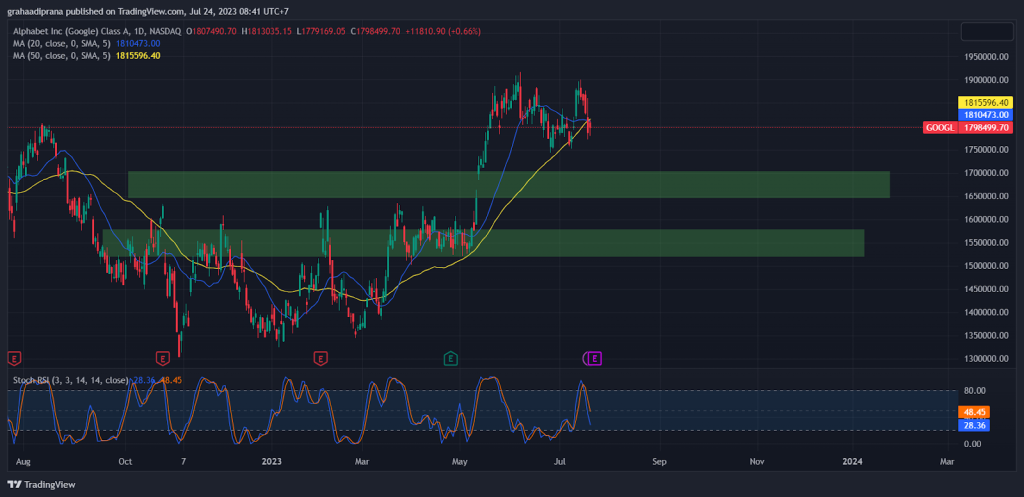This screenshot has height=497, width=1024.
Task: Select the lower green zone near 1550000
Action: click(483, 243)
